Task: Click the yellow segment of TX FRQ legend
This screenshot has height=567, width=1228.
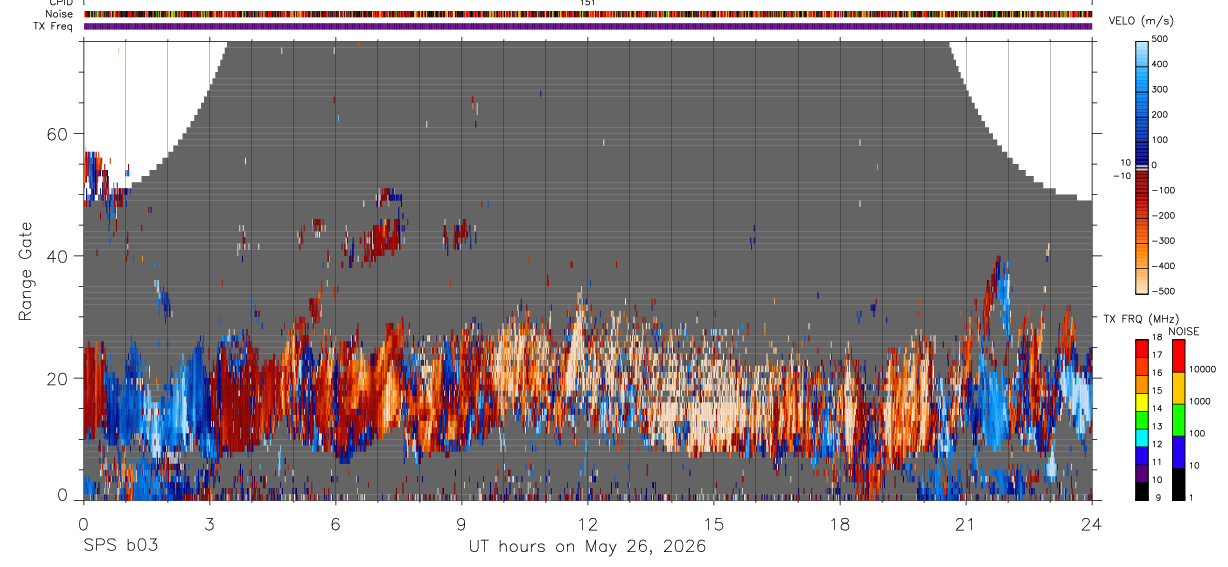Action: coord(1142,402)
